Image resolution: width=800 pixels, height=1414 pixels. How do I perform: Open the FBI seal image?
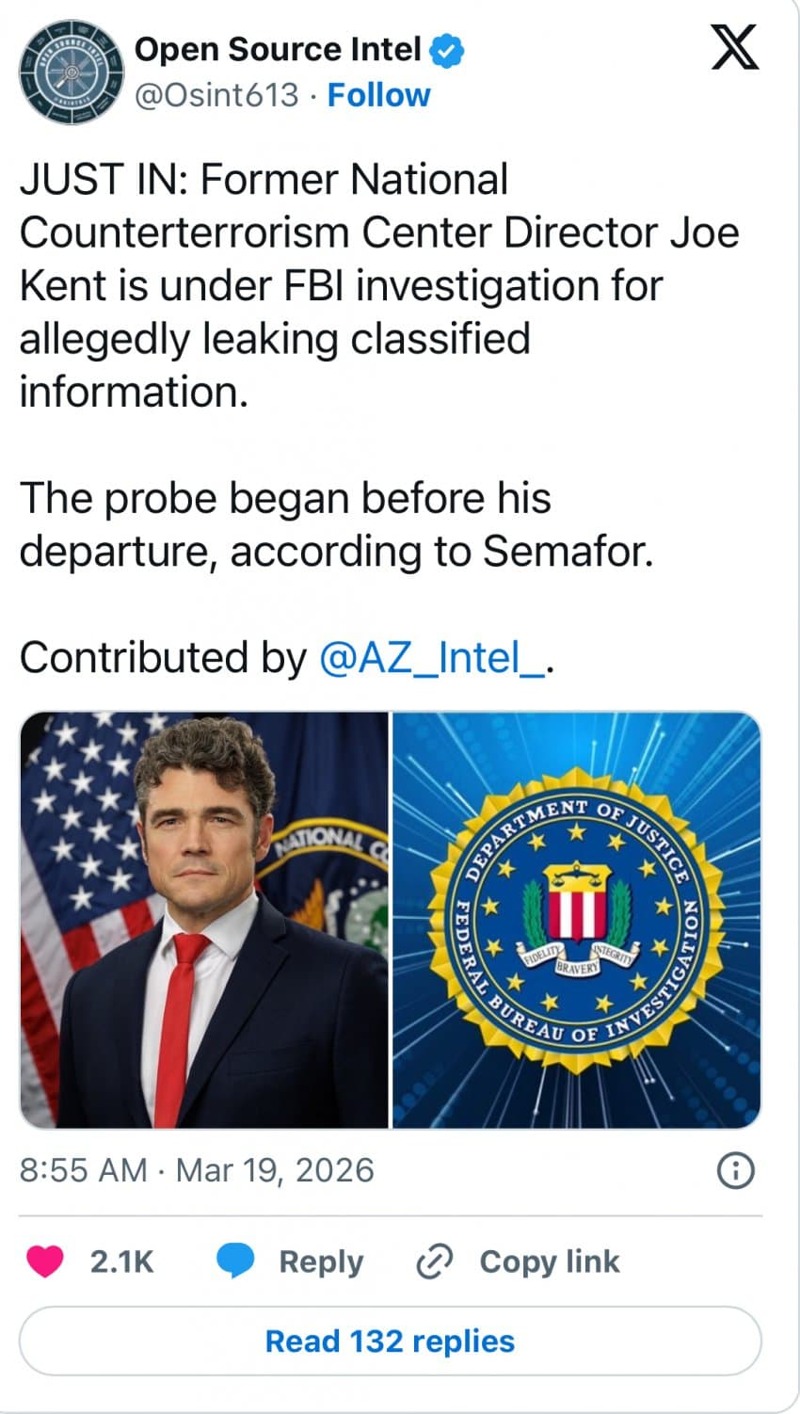coord(576,920)
